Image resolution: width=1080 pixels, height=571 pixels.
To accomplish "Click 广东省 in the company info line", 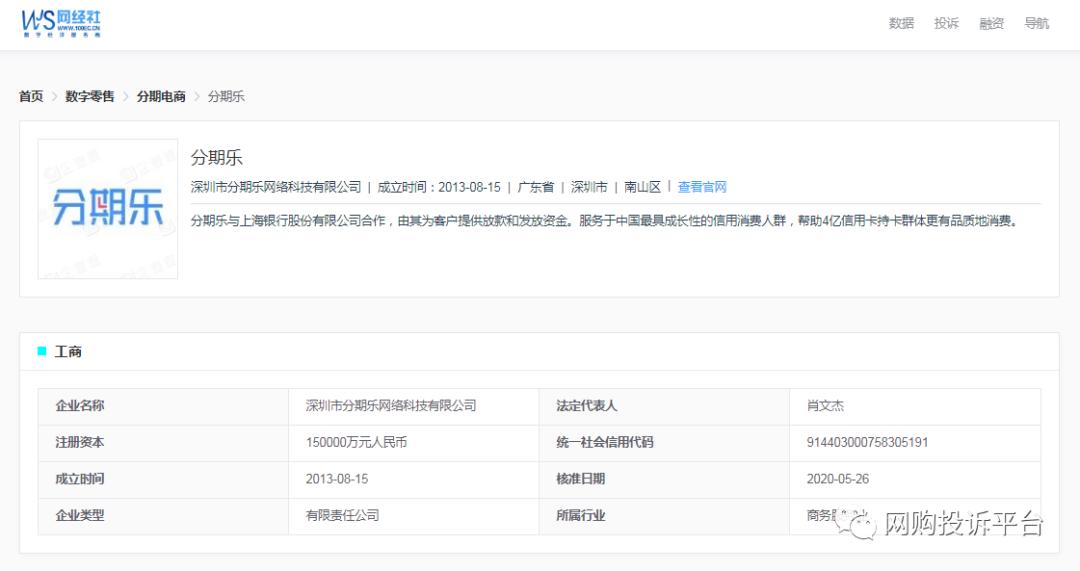I will 536,187.
